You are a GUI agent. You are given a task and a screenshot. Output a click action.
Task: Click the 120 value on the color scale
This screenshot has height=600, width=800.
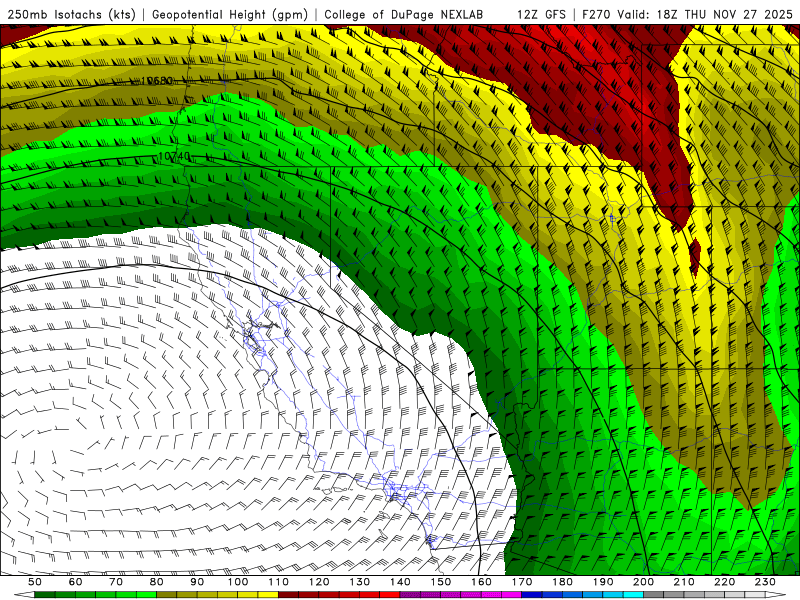pos(319,582)
